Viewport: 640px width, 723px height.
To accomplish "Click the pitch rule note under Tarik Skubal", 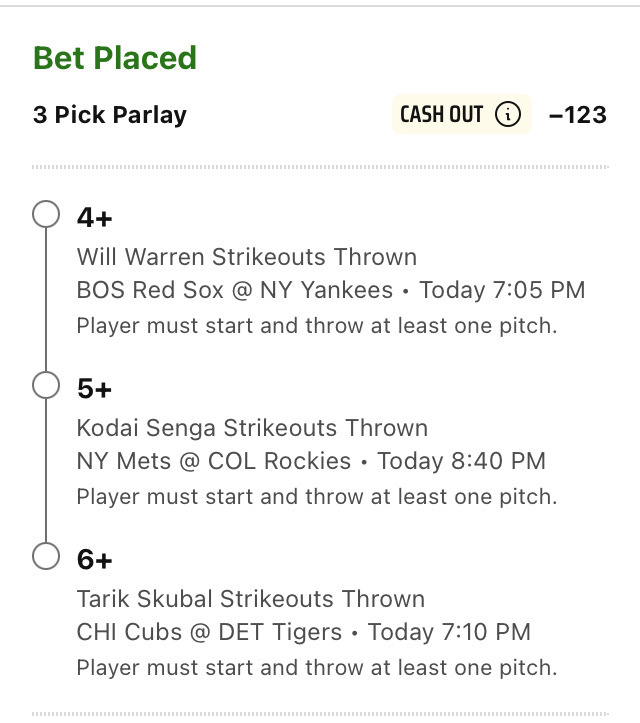I will tap(317, 668).
